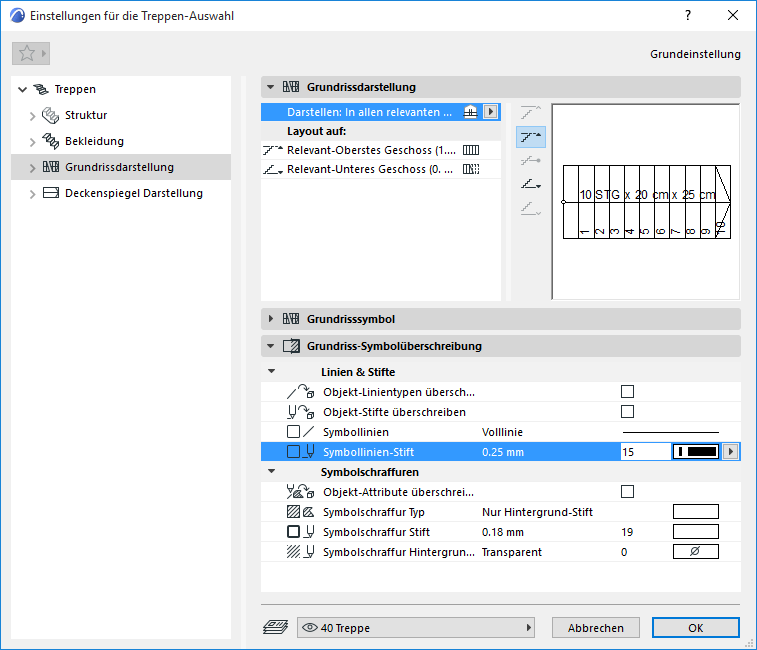The image size is (757, 650).
Task: Click the layer icon beside 40 Treppe
Action: [275, 627]
